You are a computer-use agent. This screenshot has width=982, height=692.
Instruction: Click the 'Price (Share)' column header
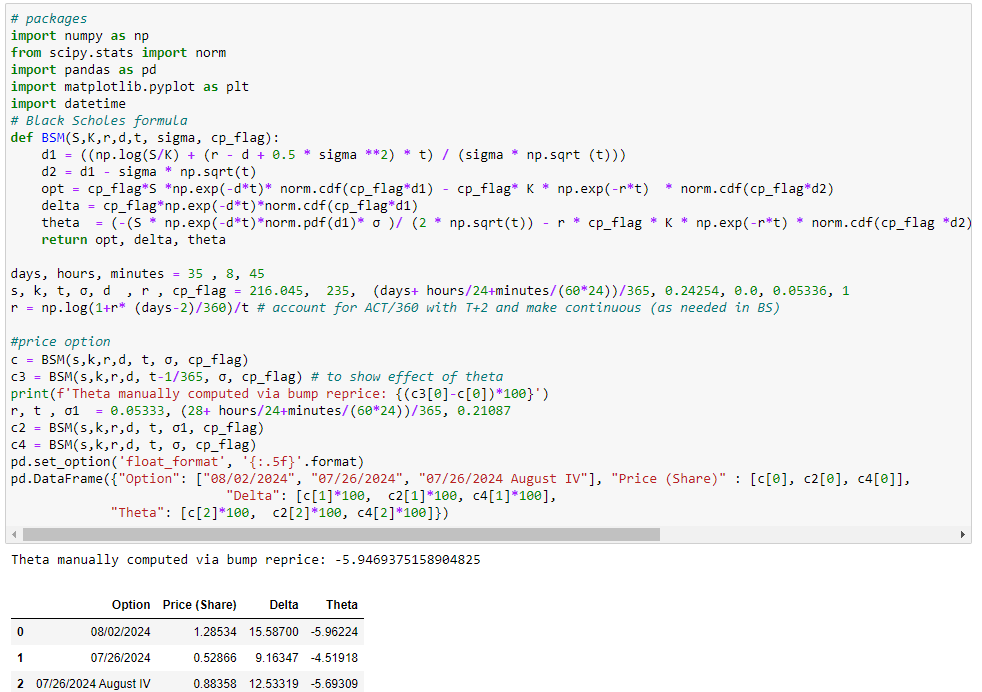click(x=200, y=605)
